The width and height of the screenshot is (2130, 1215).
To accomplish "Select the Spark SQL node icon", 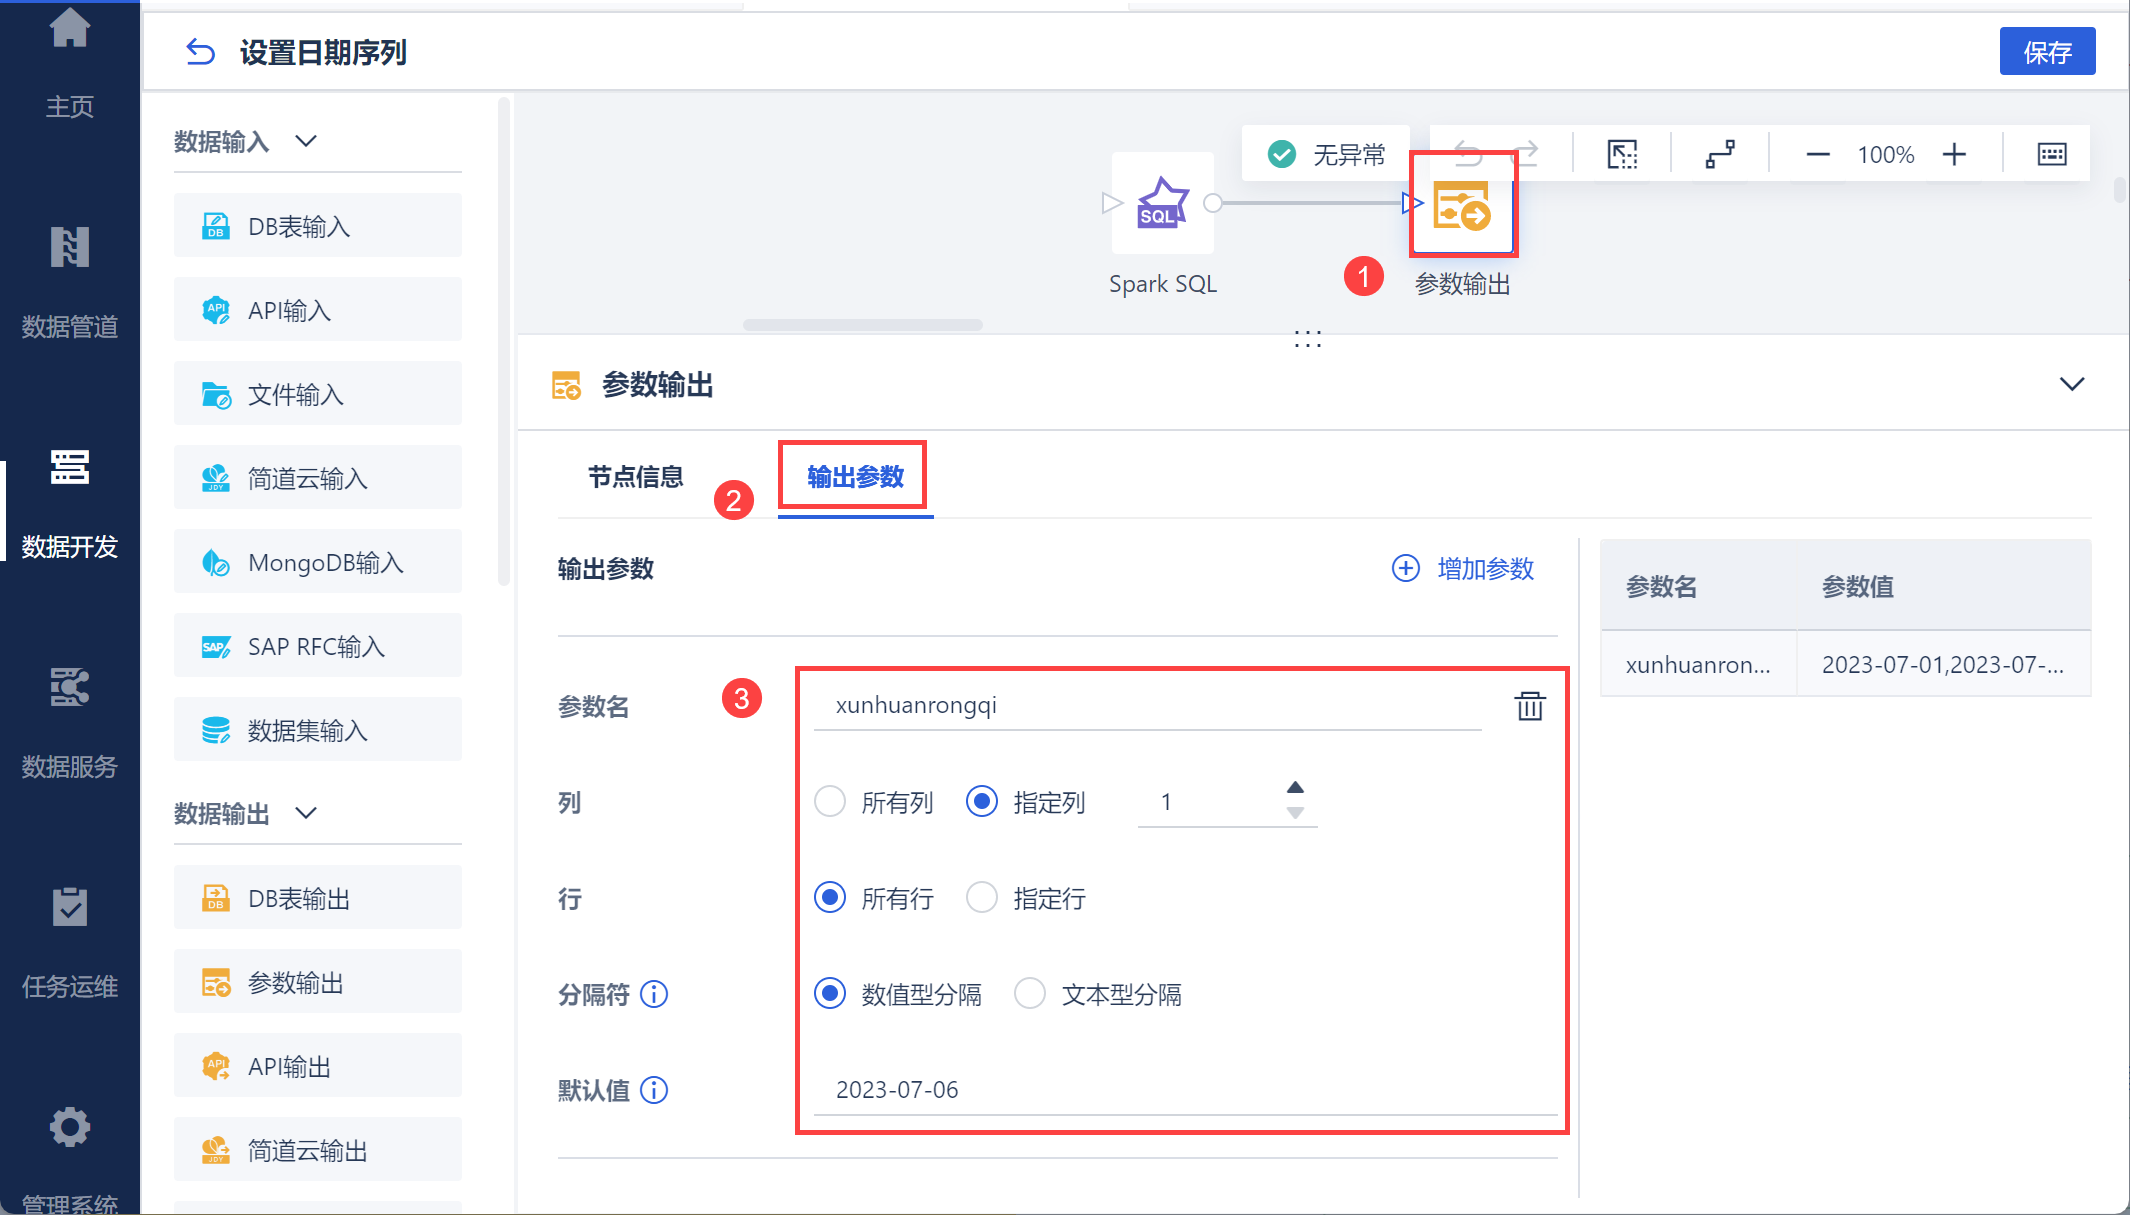I will (1162, 204).
